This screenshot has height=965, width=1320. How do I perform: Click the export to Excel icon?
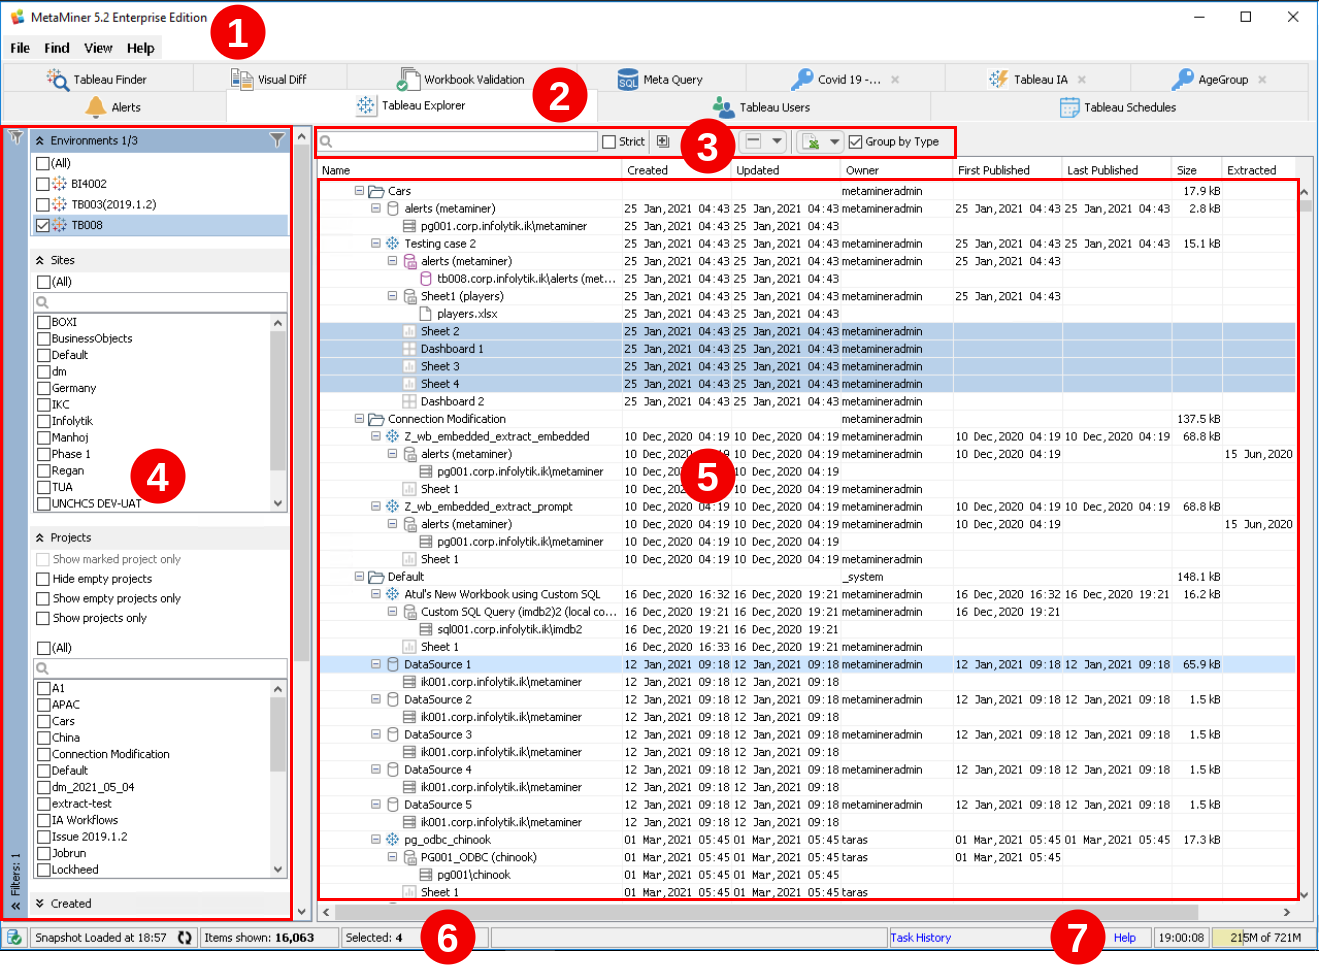coord(812,142)
